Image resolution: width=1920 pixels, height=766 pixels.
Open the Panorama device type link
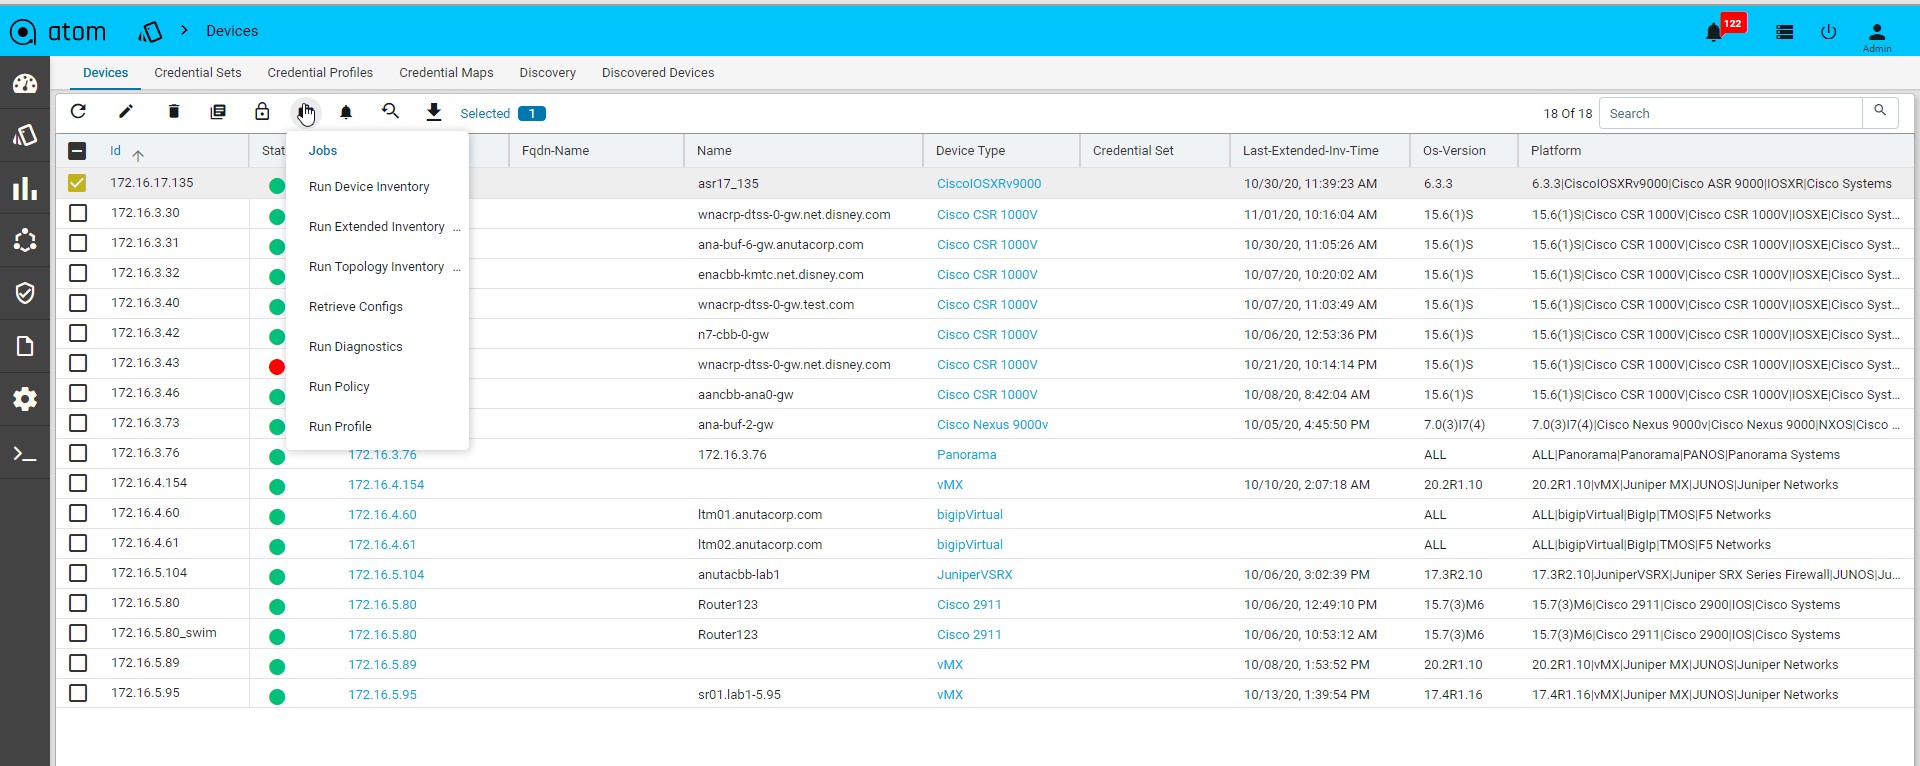(x=966, y=455)
